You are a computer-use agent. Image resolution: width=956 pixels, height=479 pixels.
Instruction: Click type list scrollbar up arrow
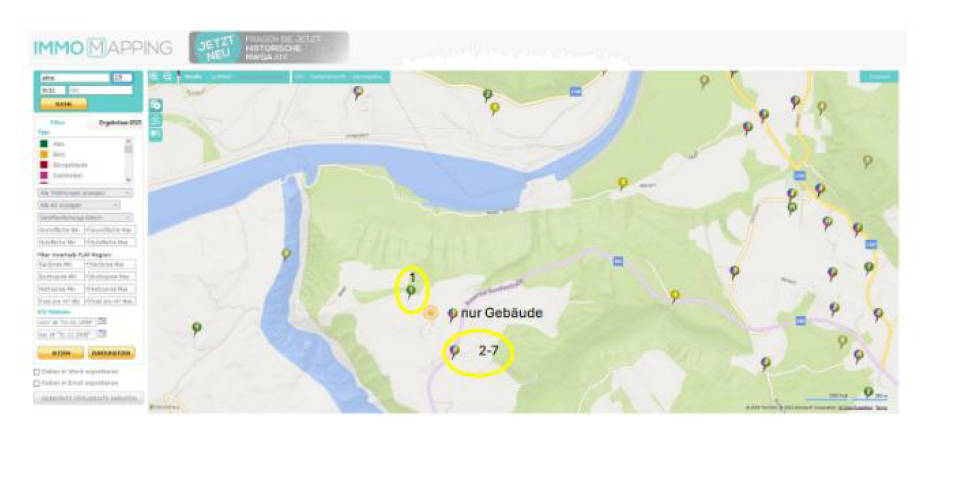(x=128, y=141)
